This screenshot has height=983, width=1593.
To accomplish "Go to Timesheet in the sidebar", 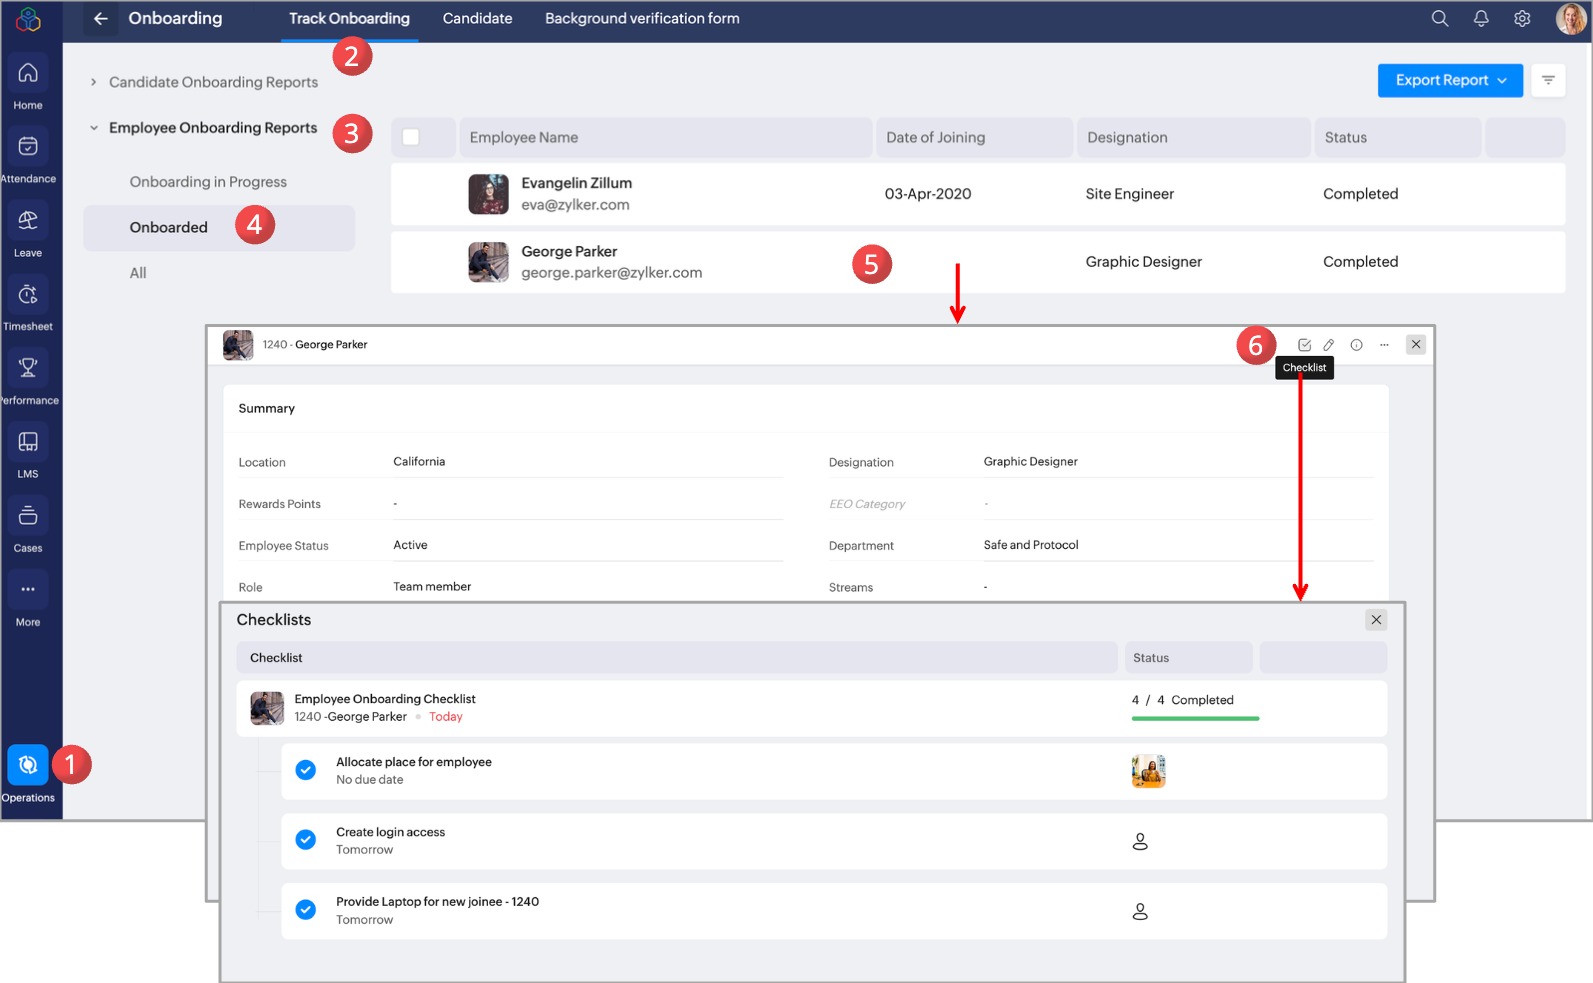I will pyautogui.click(x=28, y=295).
